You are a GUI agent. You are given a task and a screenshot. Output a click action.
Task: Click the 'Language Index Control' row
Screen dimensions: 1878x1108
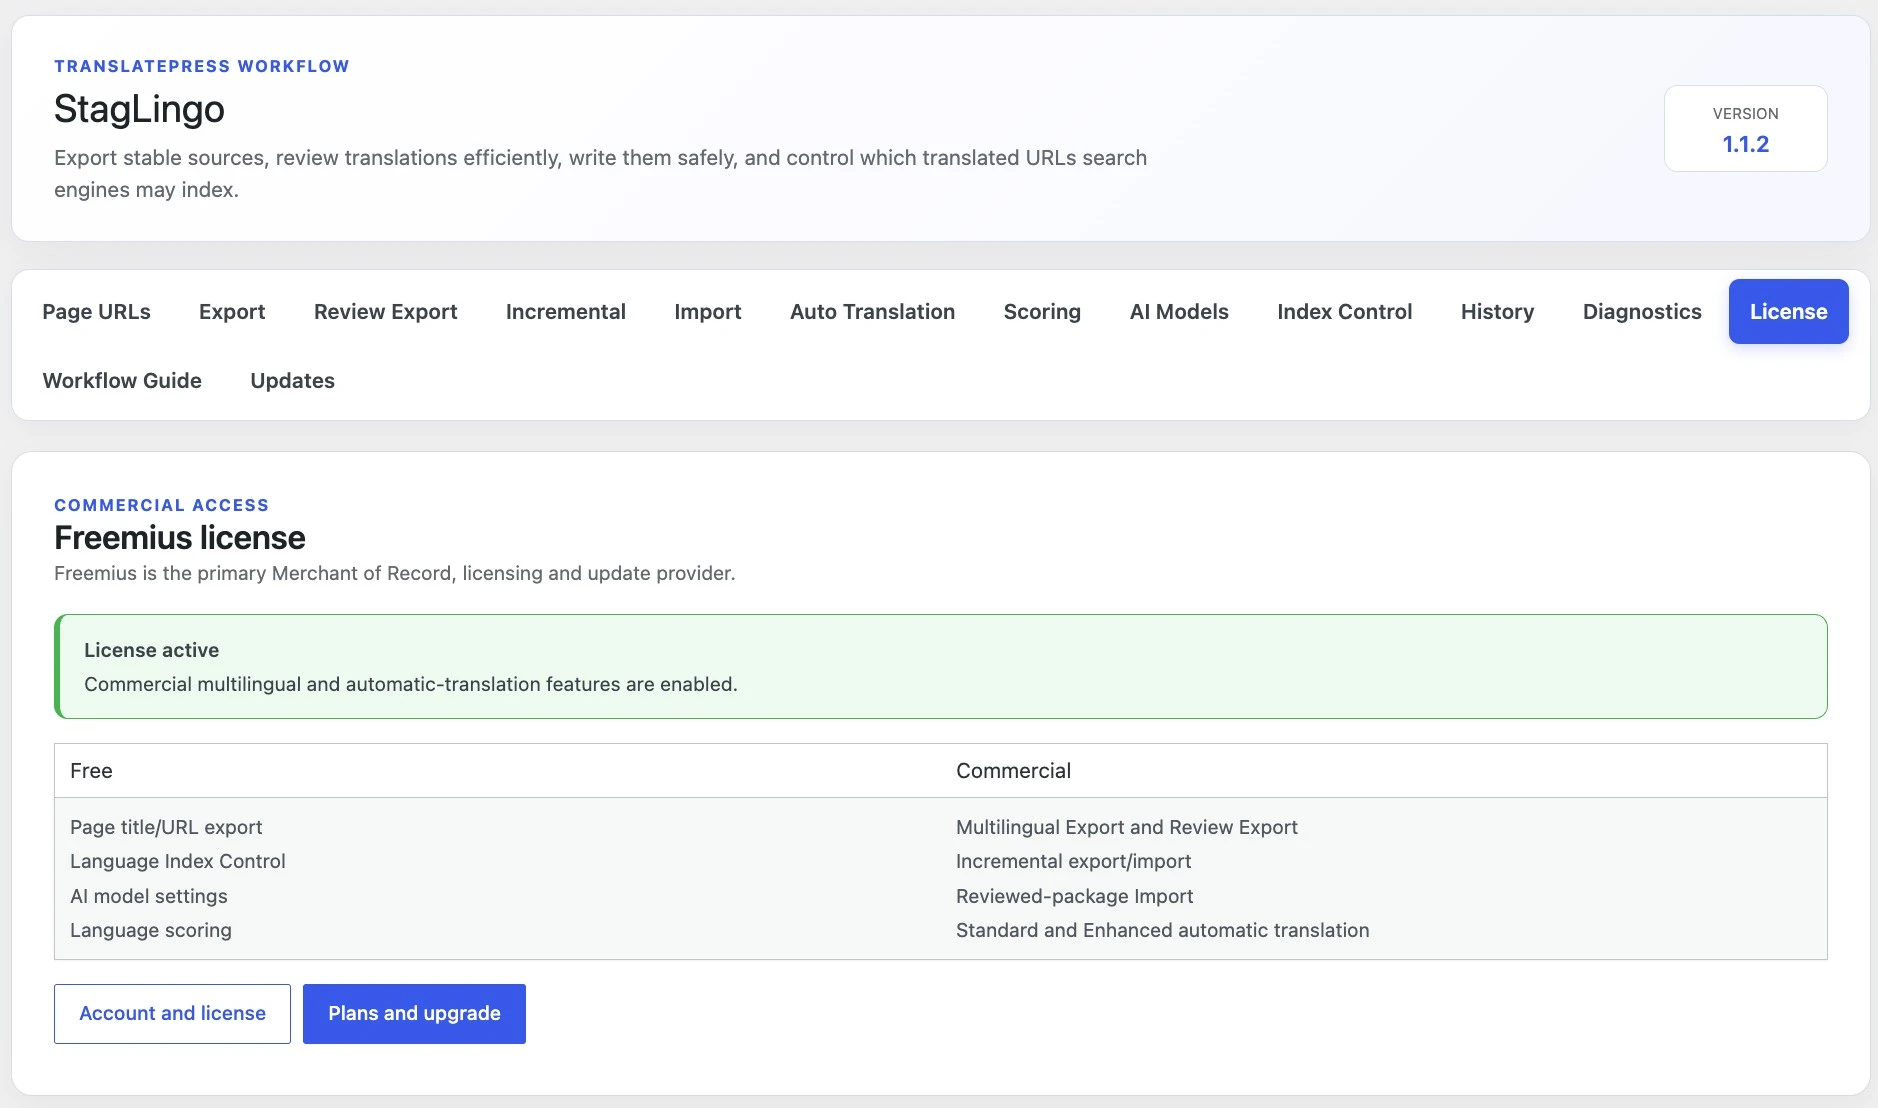click(178, 861)
